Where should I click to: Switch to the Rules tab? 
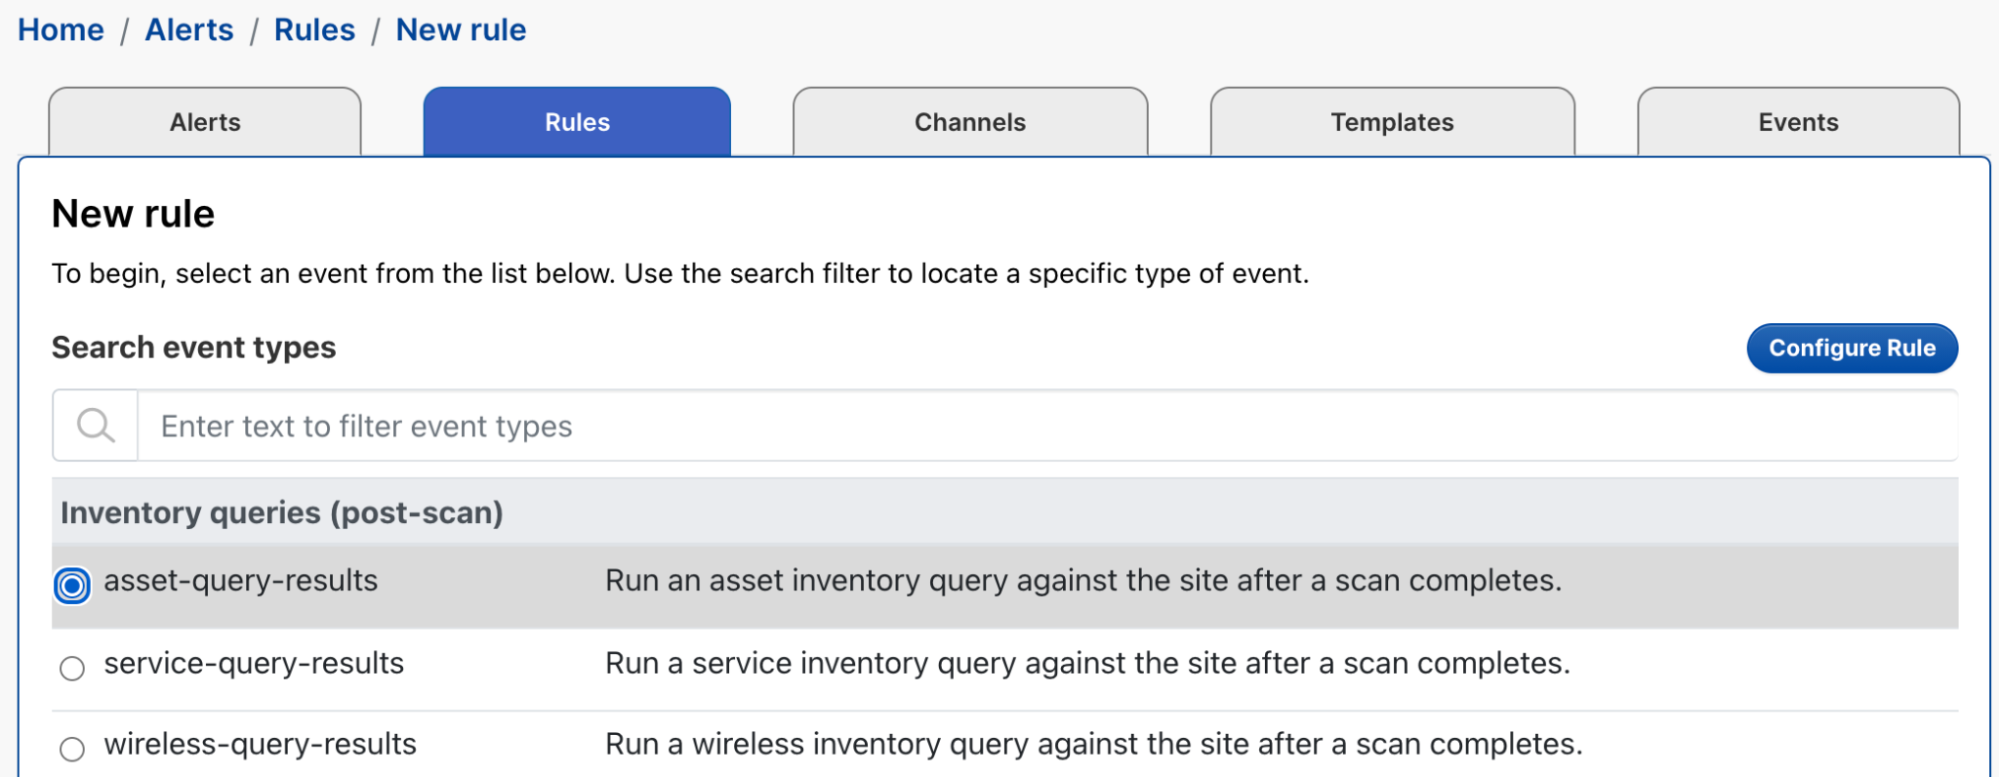[577, 122]
